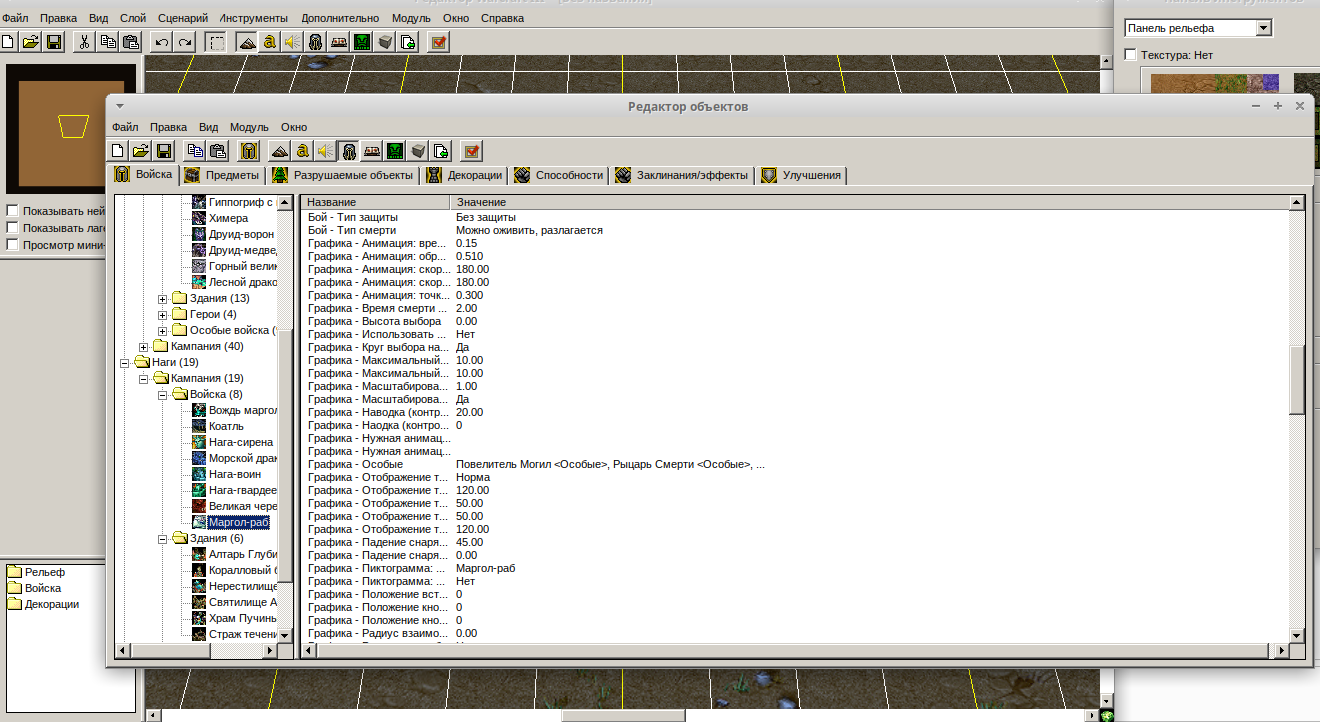Switch to the 'Предметы' tab
Viewport: 1320px width, 722px height.
[223, 176]
